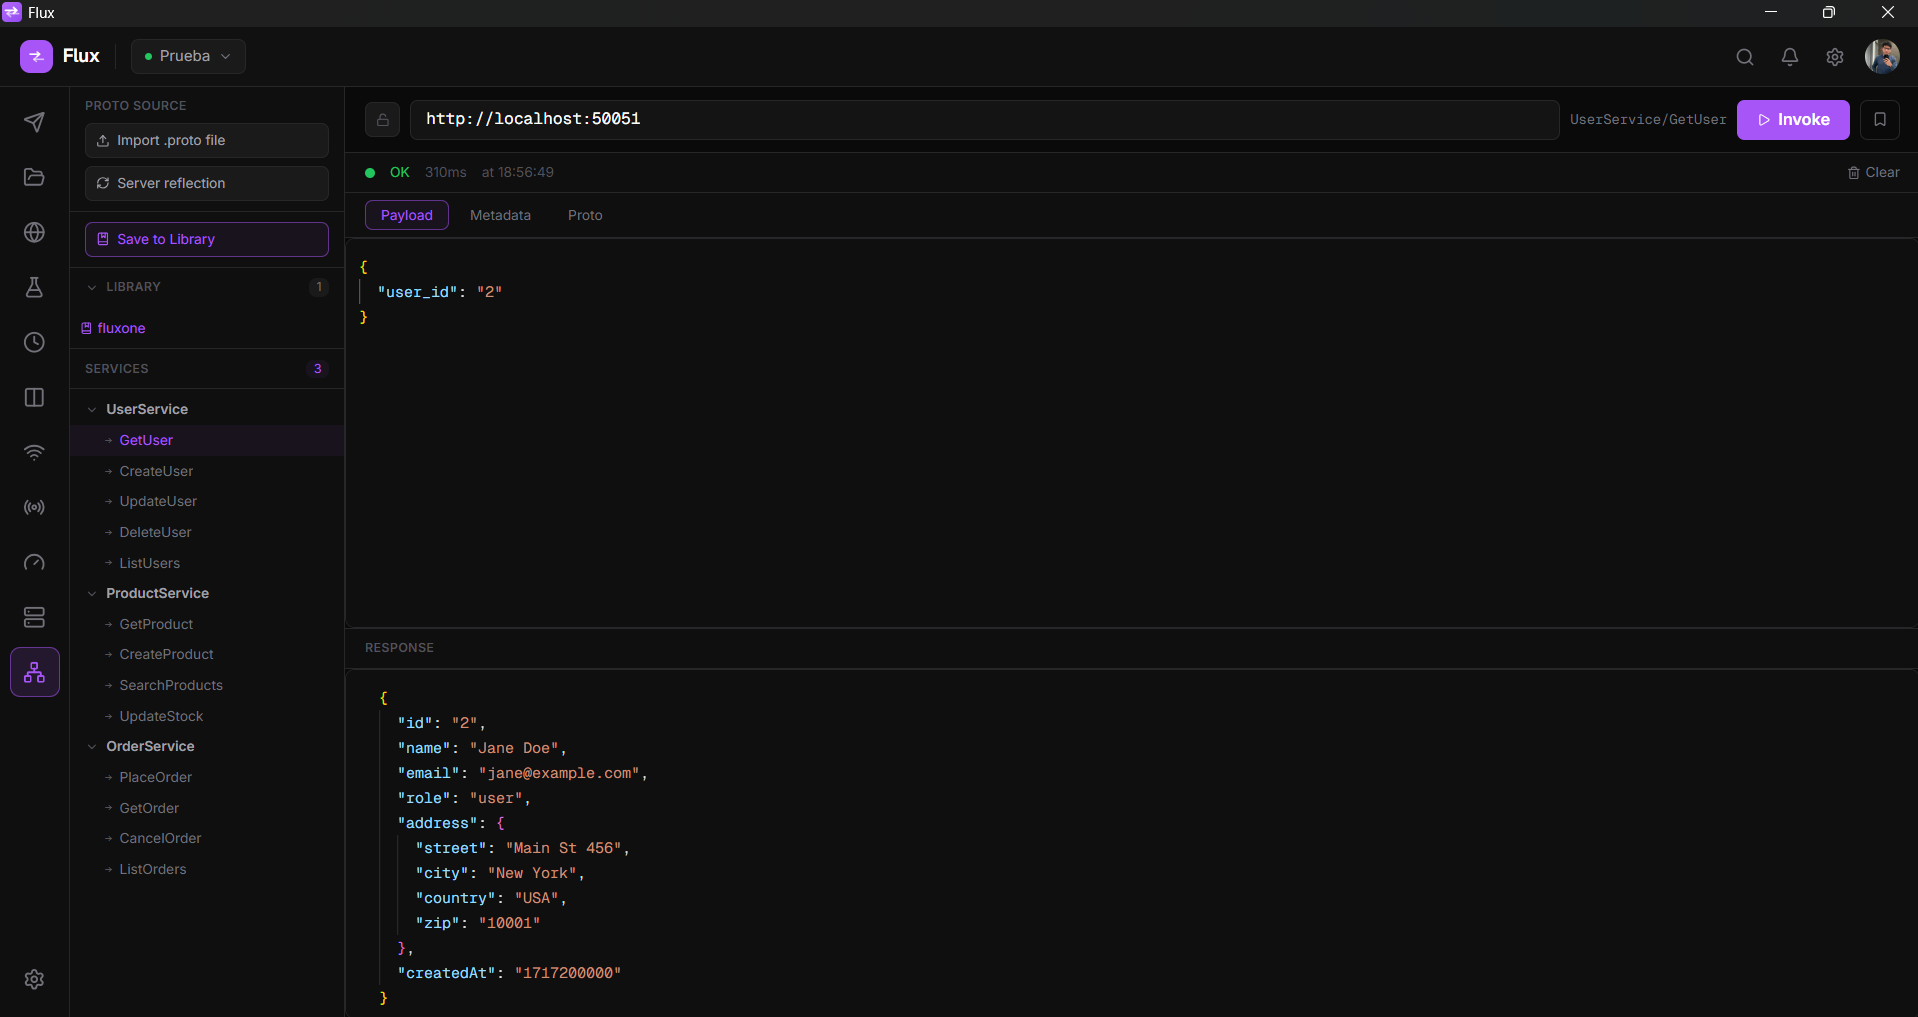Switch to the Metadata tab
Image resolution: width=1918 pixels, height=1017 pixels.
coord(500,215)
